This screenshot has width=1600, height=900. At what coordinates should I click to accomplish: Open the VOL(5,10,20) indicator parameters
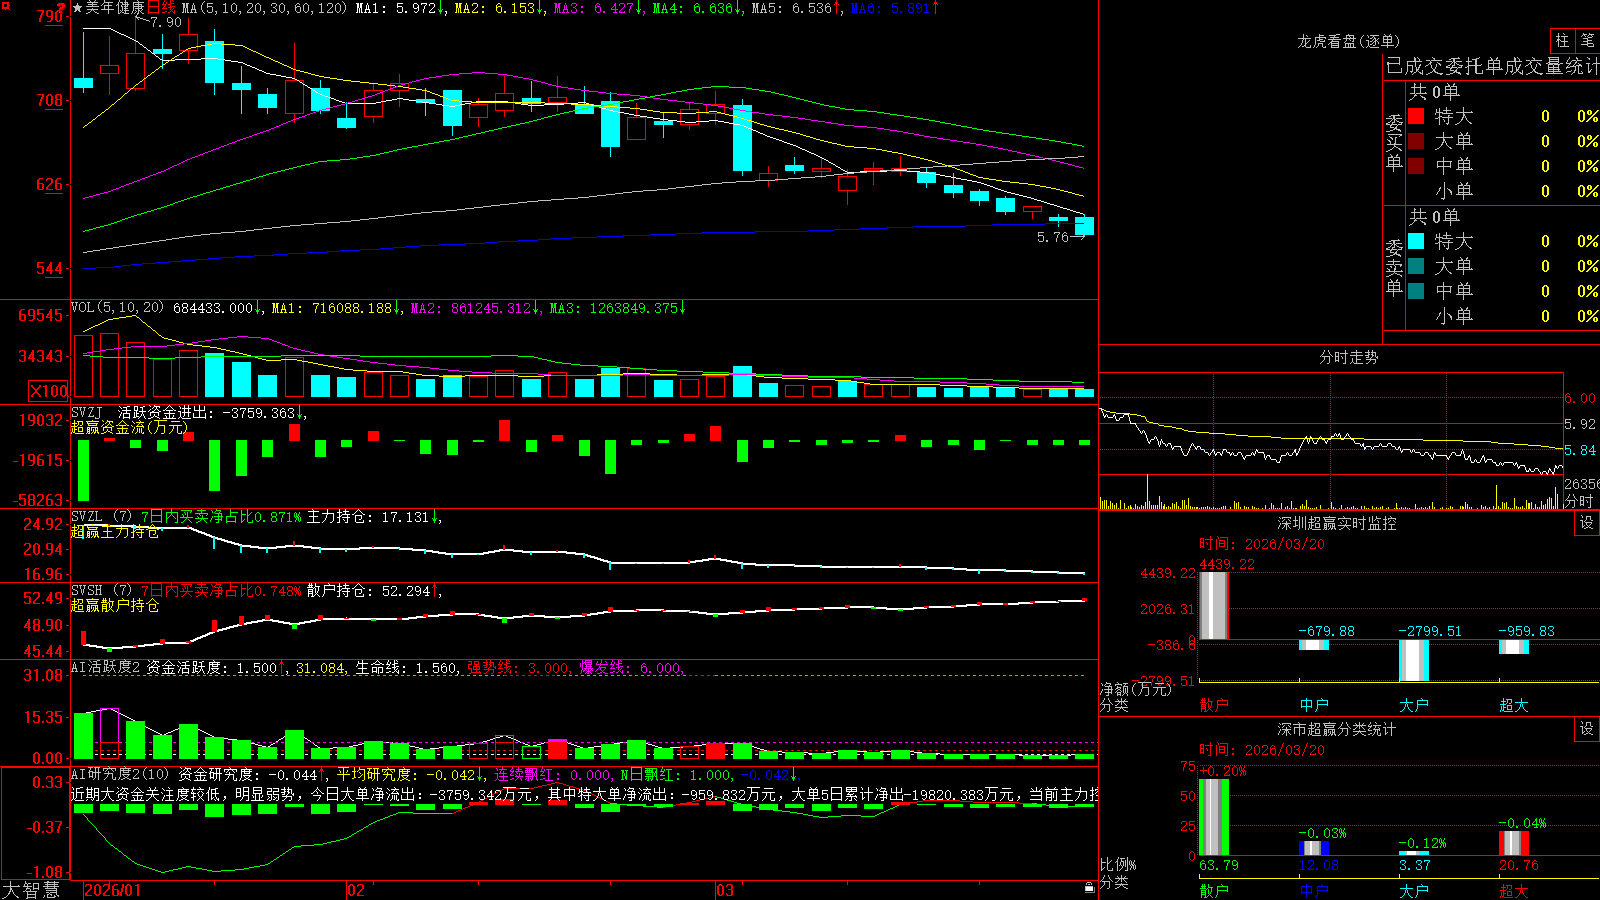117,308
